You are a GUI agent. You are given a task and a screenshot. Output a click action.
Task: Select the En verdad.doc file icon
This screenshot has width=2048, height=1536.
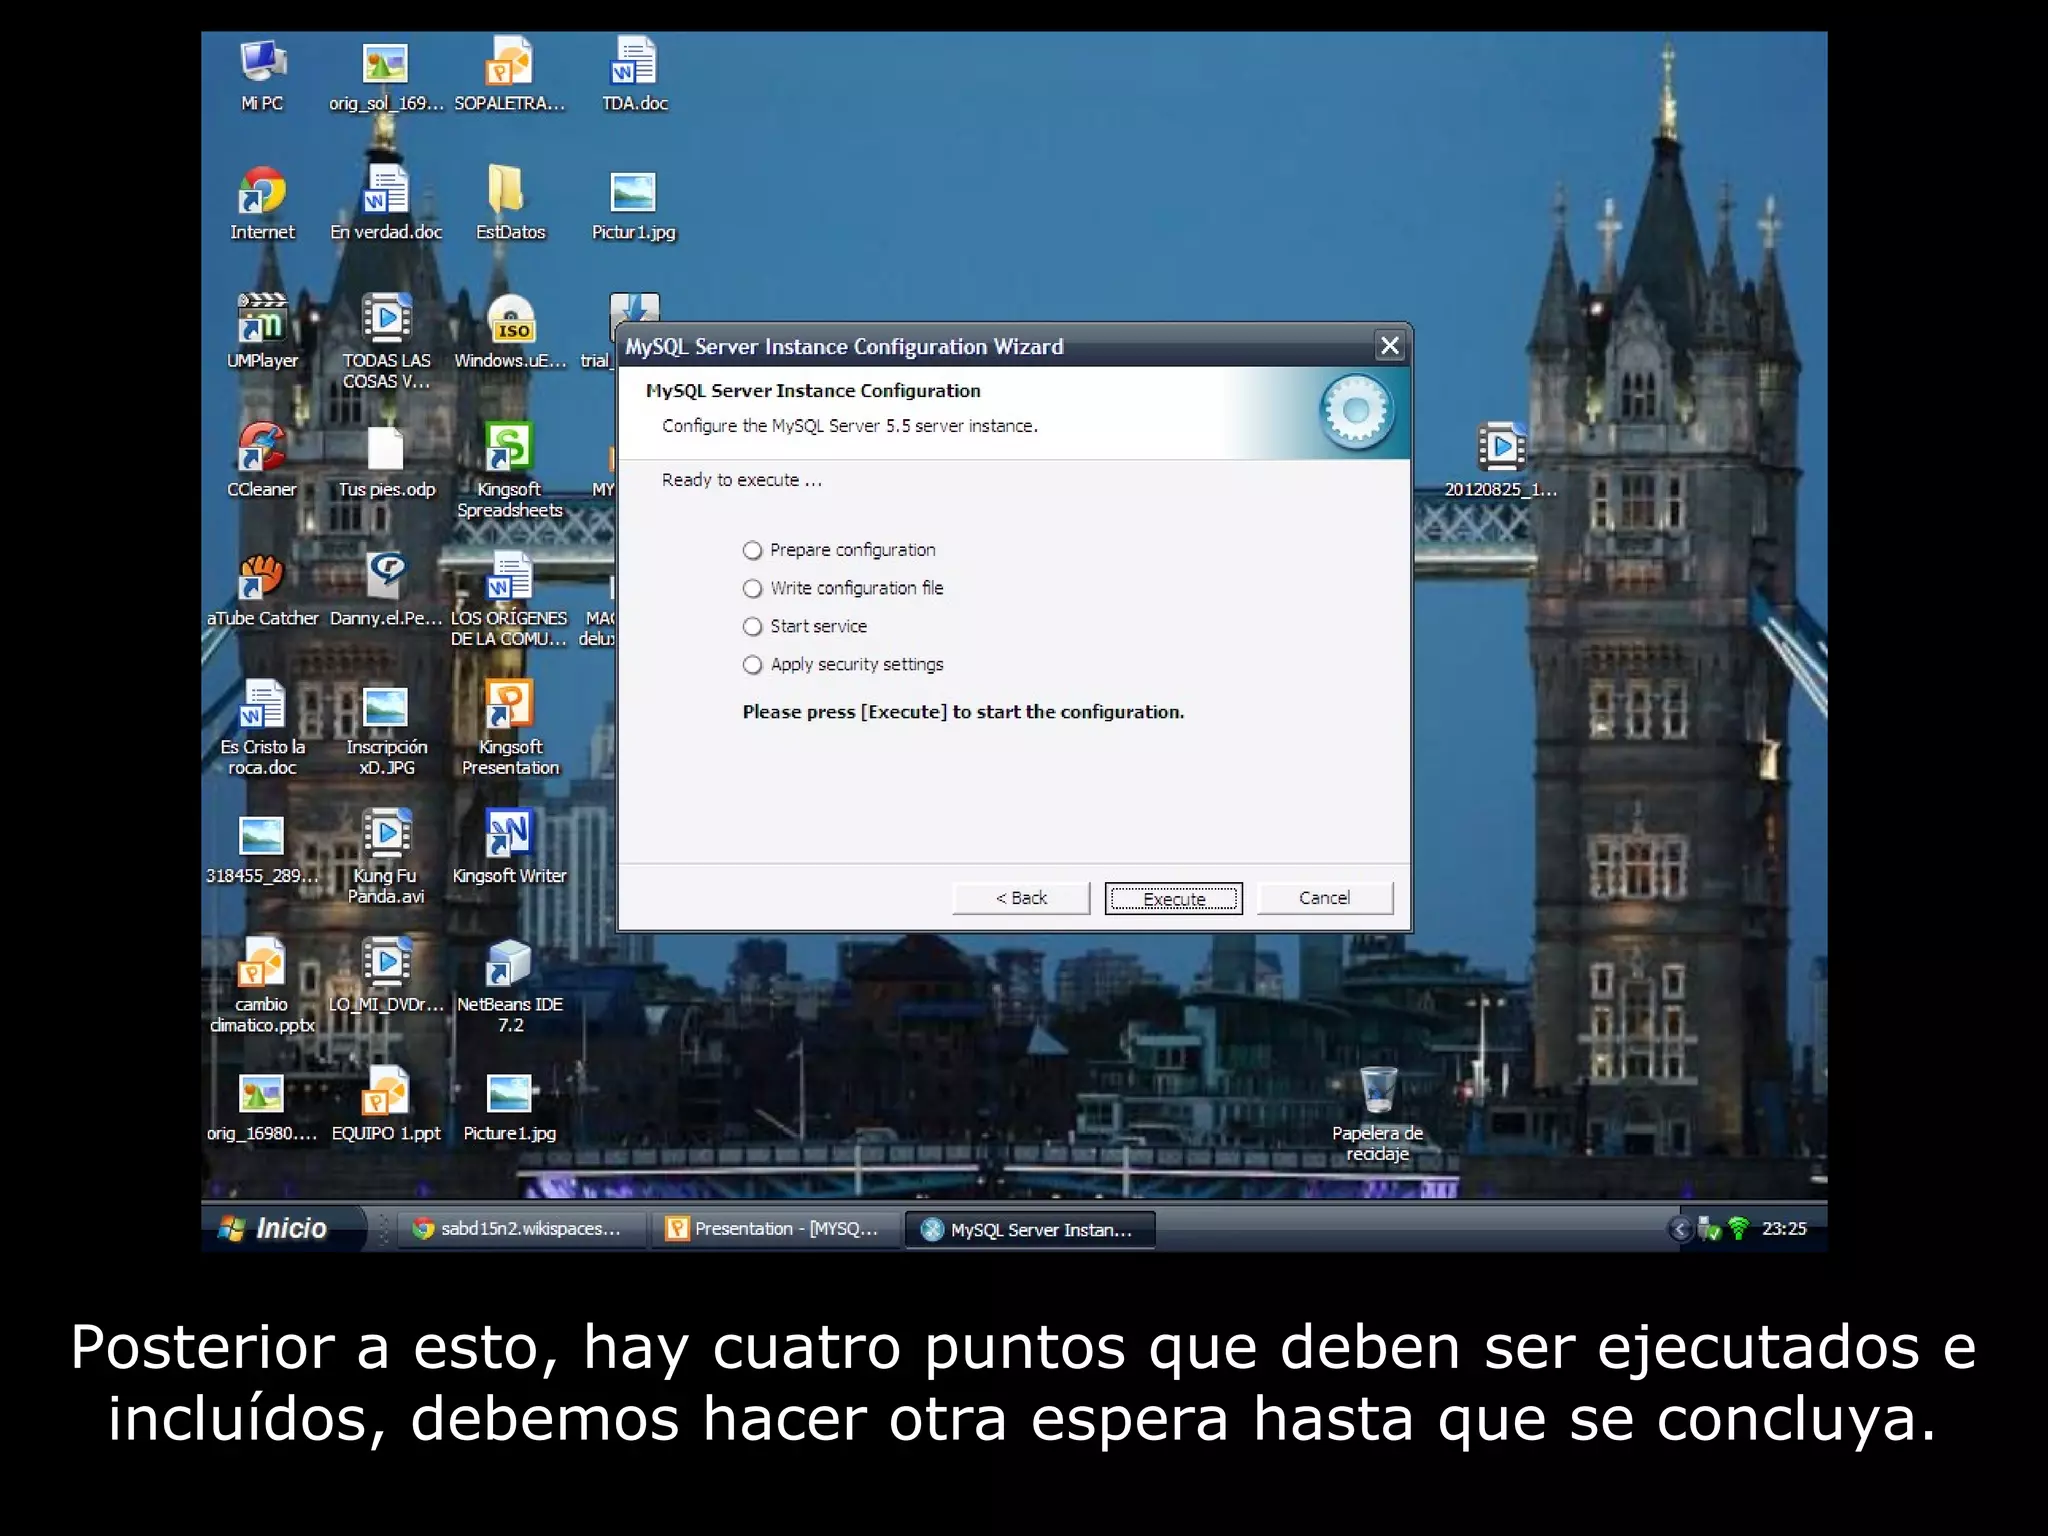[x=385, y=191]
